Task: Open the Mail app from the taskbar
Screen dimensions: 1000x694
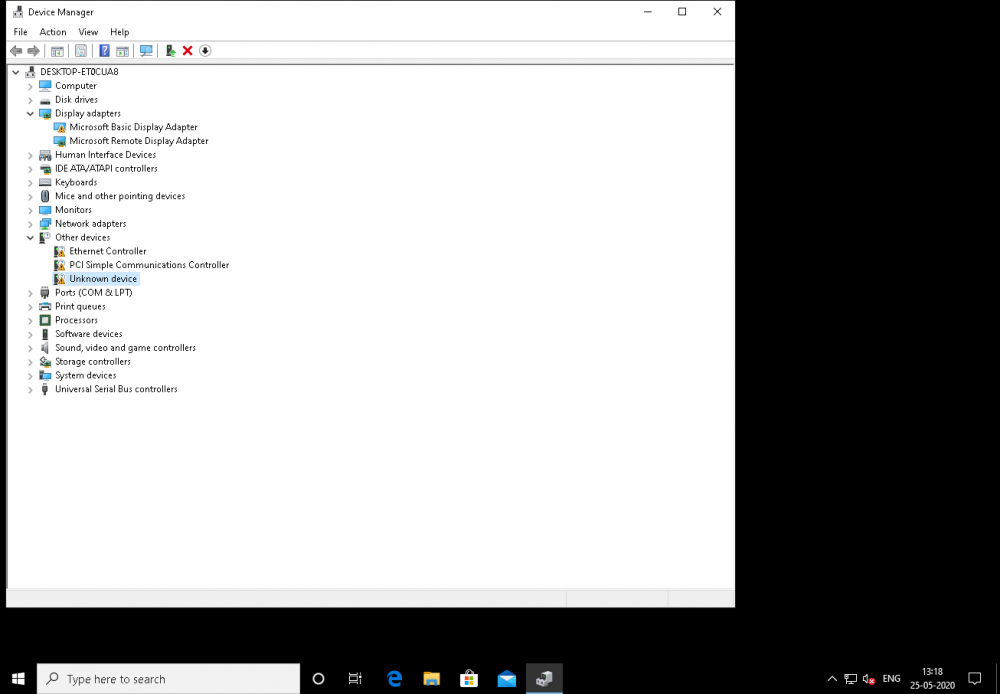Action: 507,679
